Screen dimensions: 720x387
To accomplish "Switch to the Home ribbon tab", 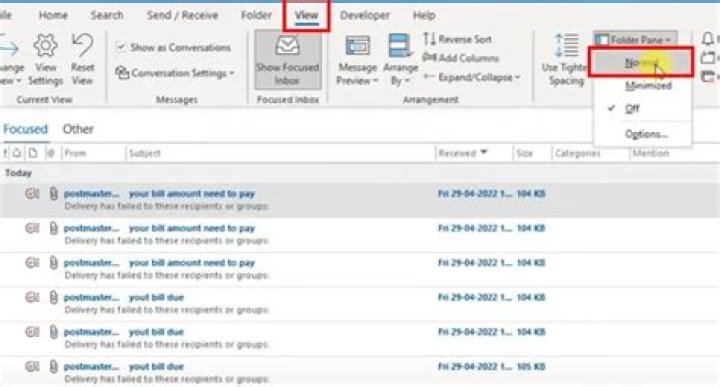I will pos(53,15).
